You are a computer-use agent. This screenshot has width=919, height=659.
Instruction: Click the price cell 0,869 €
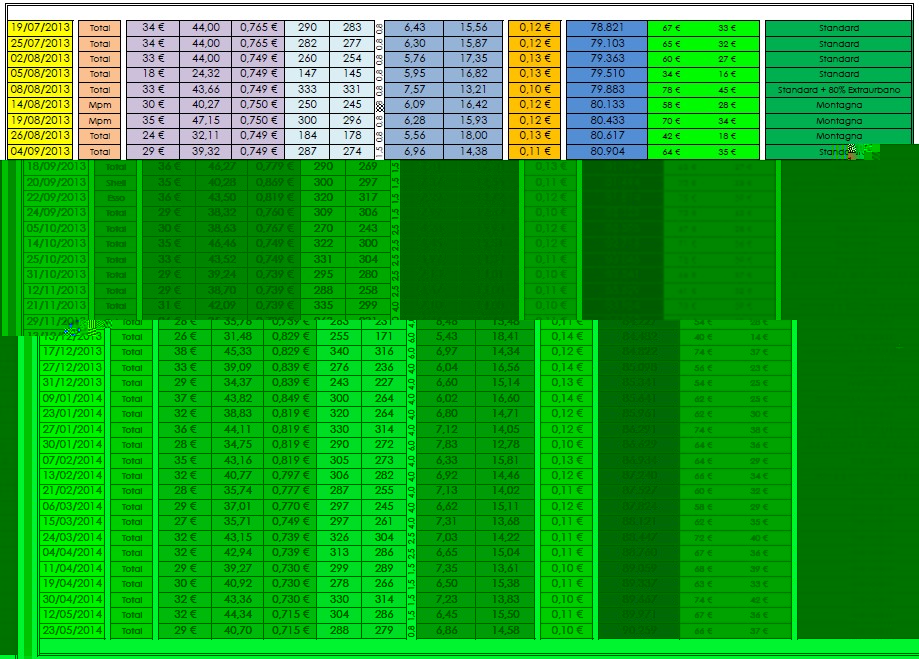(x=274, y=182)
